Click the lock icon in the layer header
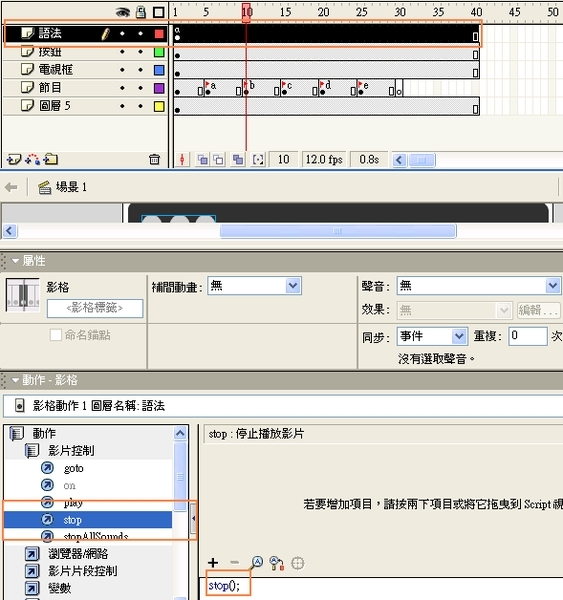The width and height of the screenshot is (563, 600). click(141, 13)
